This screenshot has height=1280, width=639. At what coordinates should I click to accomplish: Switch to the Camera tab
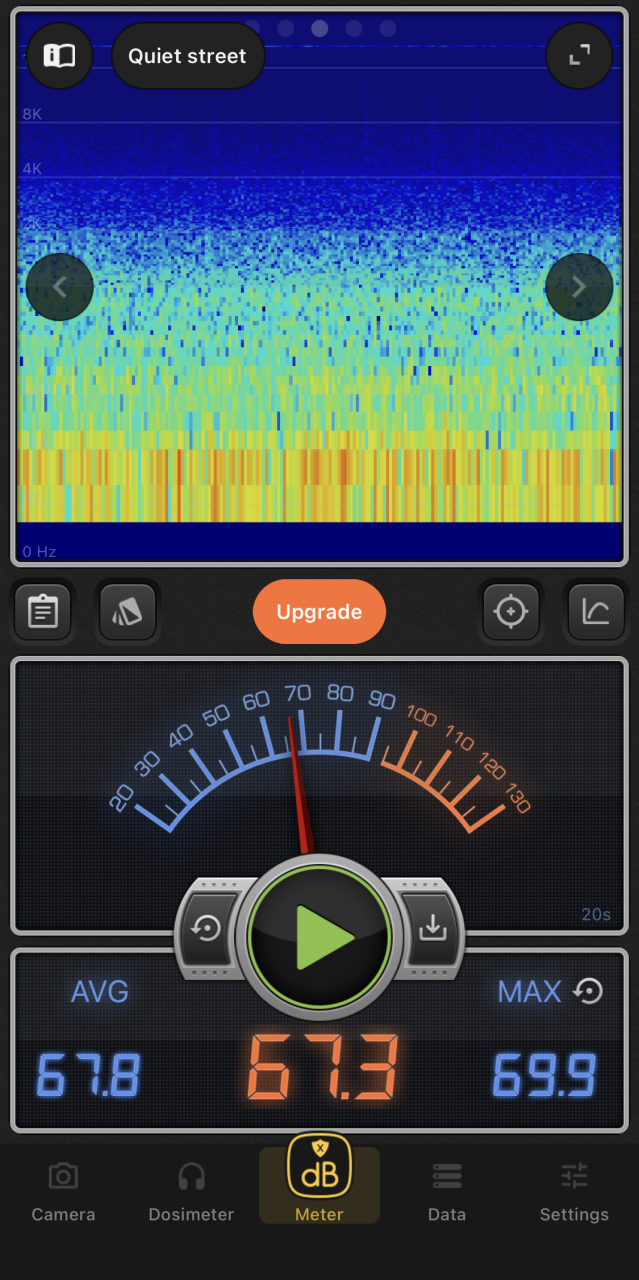click(x=63, y=1192)
